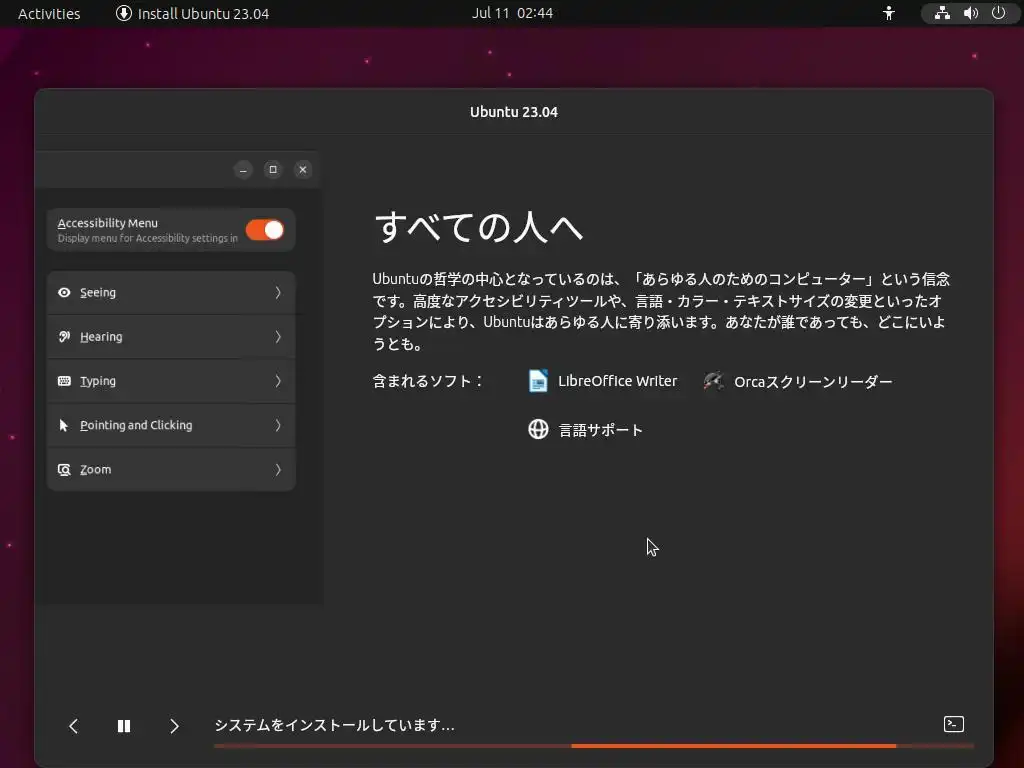This screenshot has width=1024, height=768.
Task: Close the Accessibility settings window
Action: click(303, 170)
